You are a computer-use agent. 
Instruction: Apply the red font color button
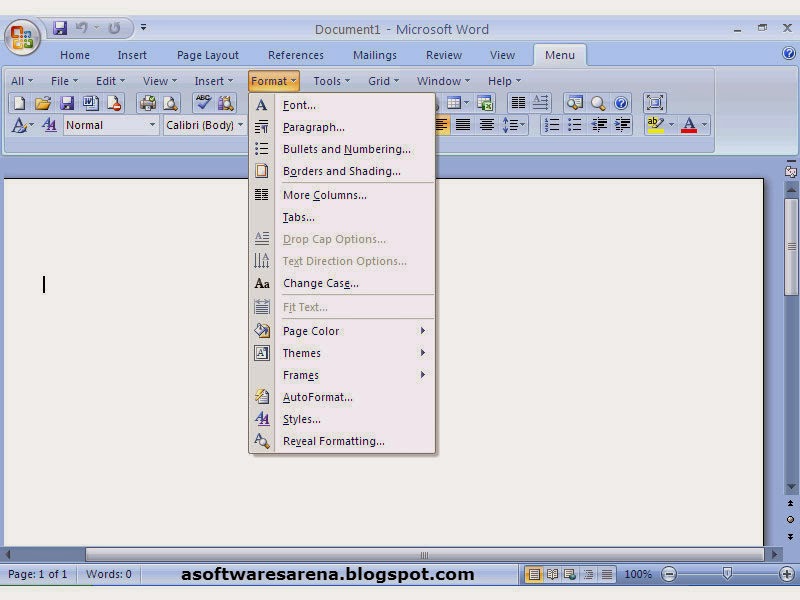coord(689,124)
